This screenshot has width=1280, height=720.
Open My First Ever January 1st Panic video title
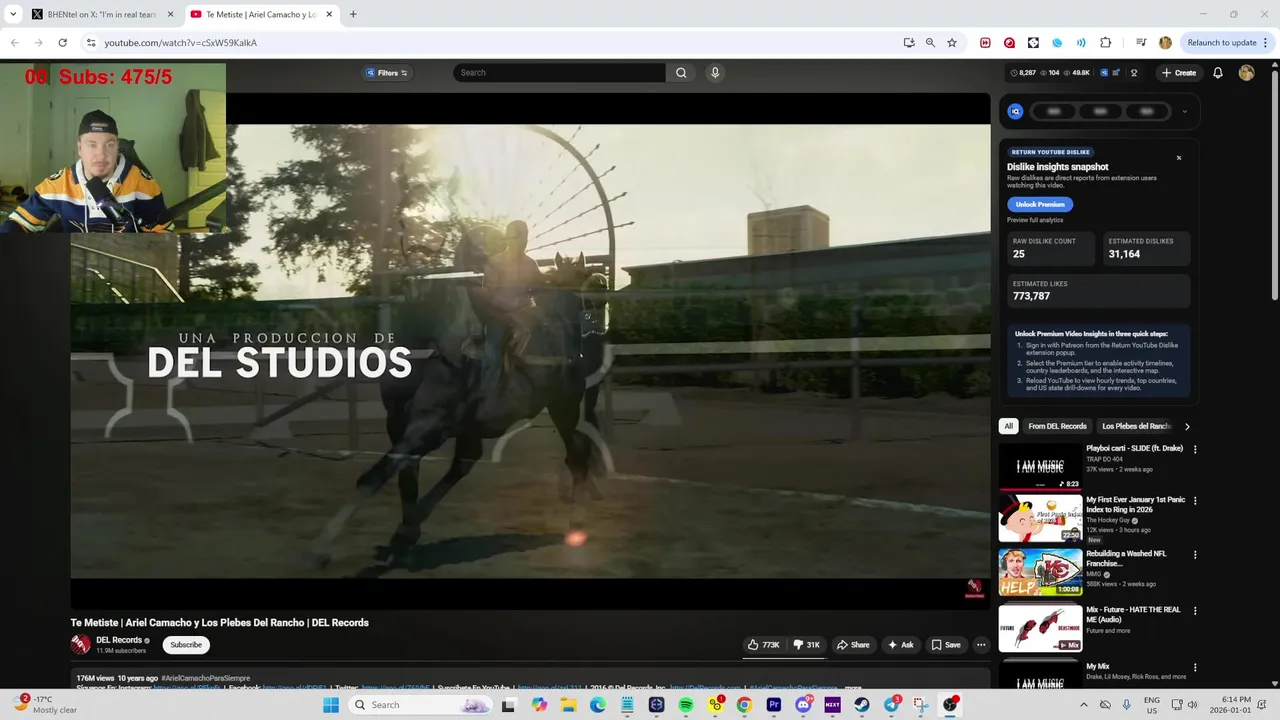(x=1136, y=503)
